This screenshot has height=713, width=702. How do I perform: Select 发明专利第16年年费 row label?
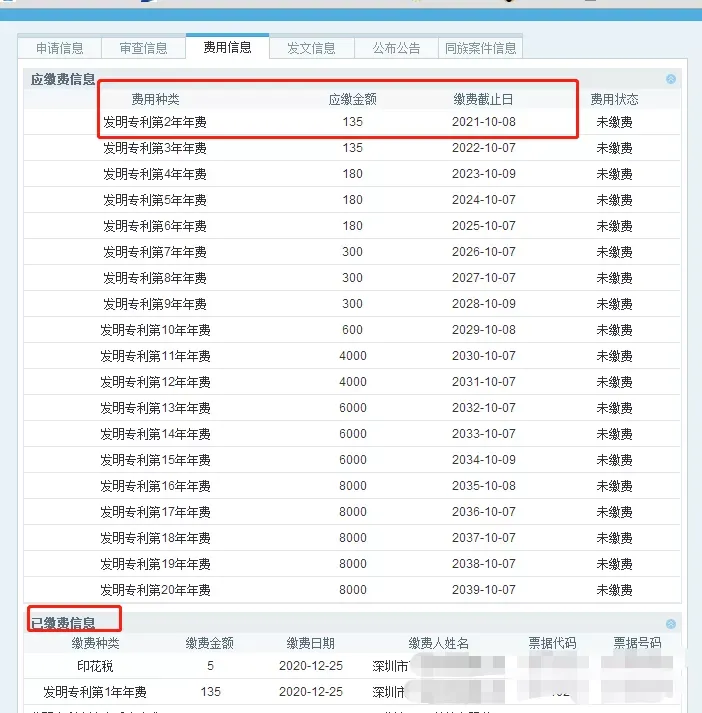155,486
